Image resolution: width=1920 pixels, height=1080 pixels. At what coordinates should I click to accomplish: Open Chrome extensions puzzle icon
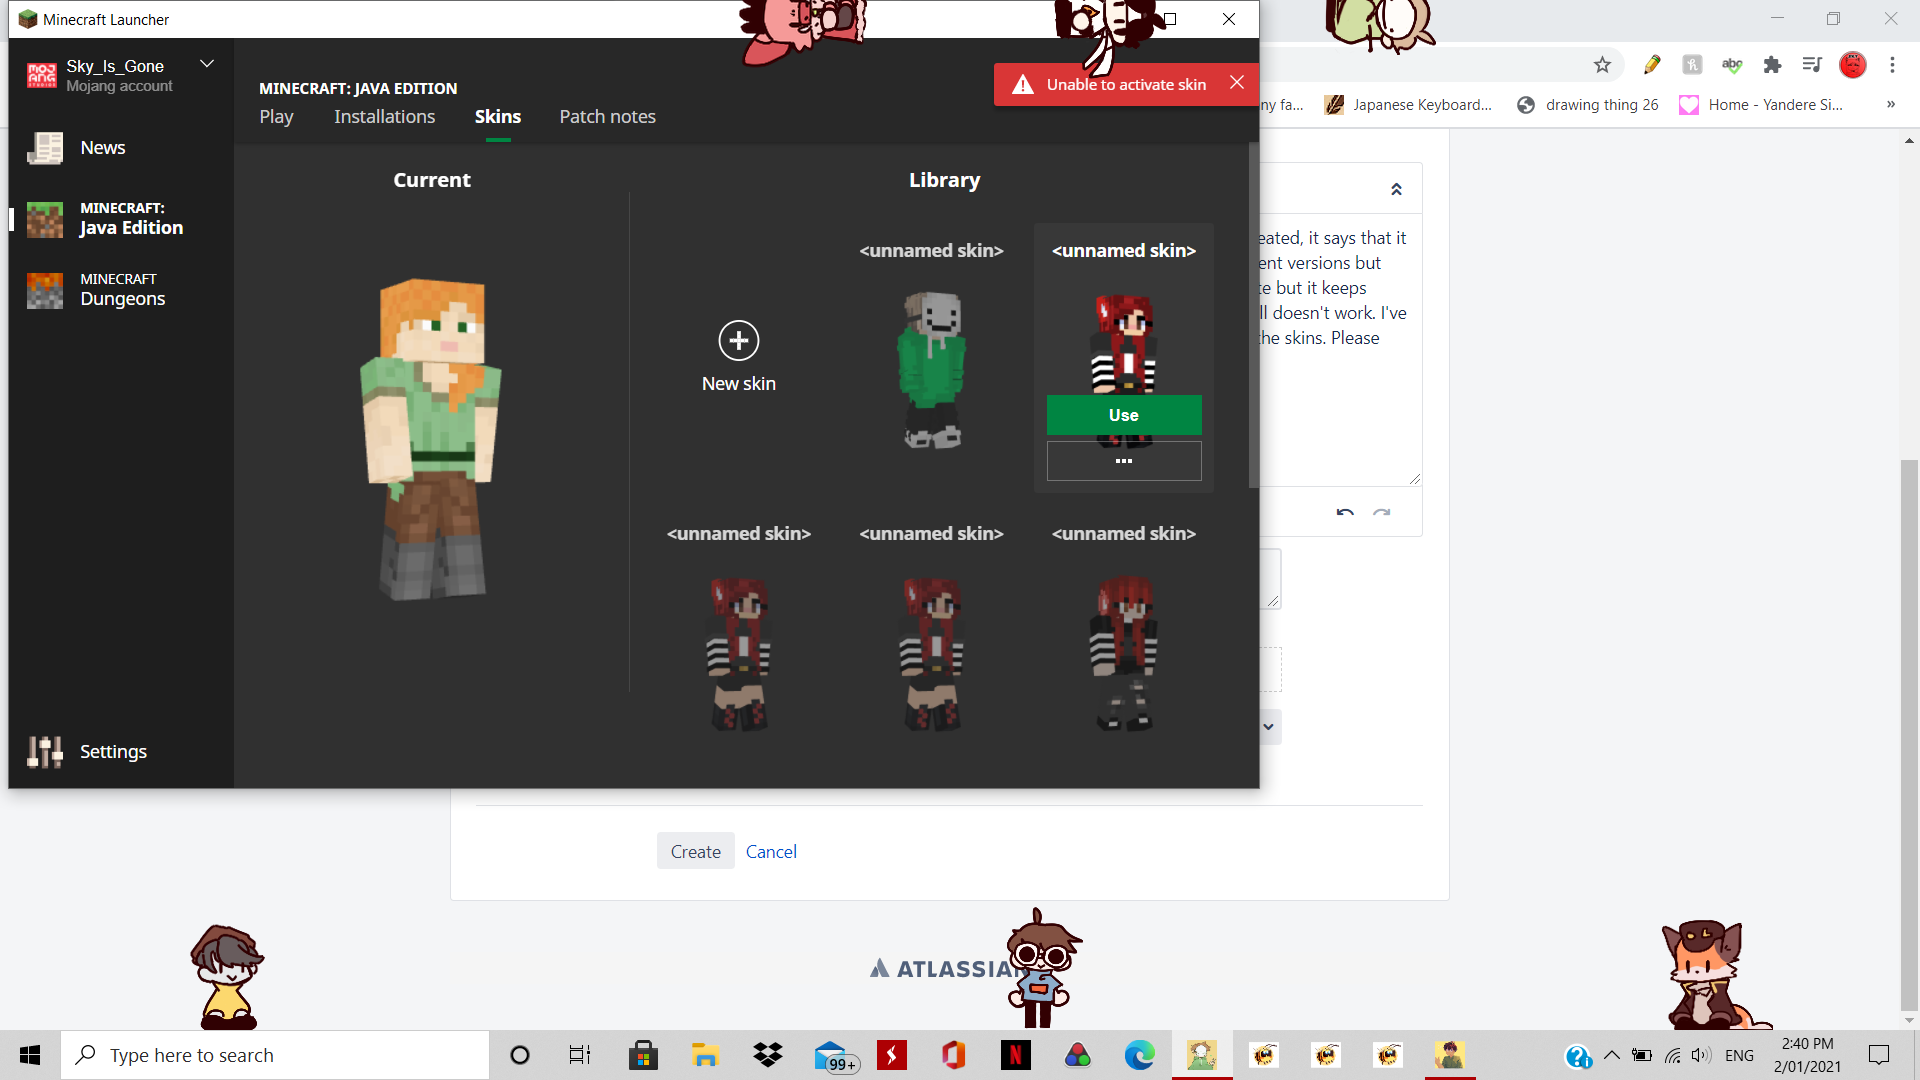click(x=1772, y=65)
